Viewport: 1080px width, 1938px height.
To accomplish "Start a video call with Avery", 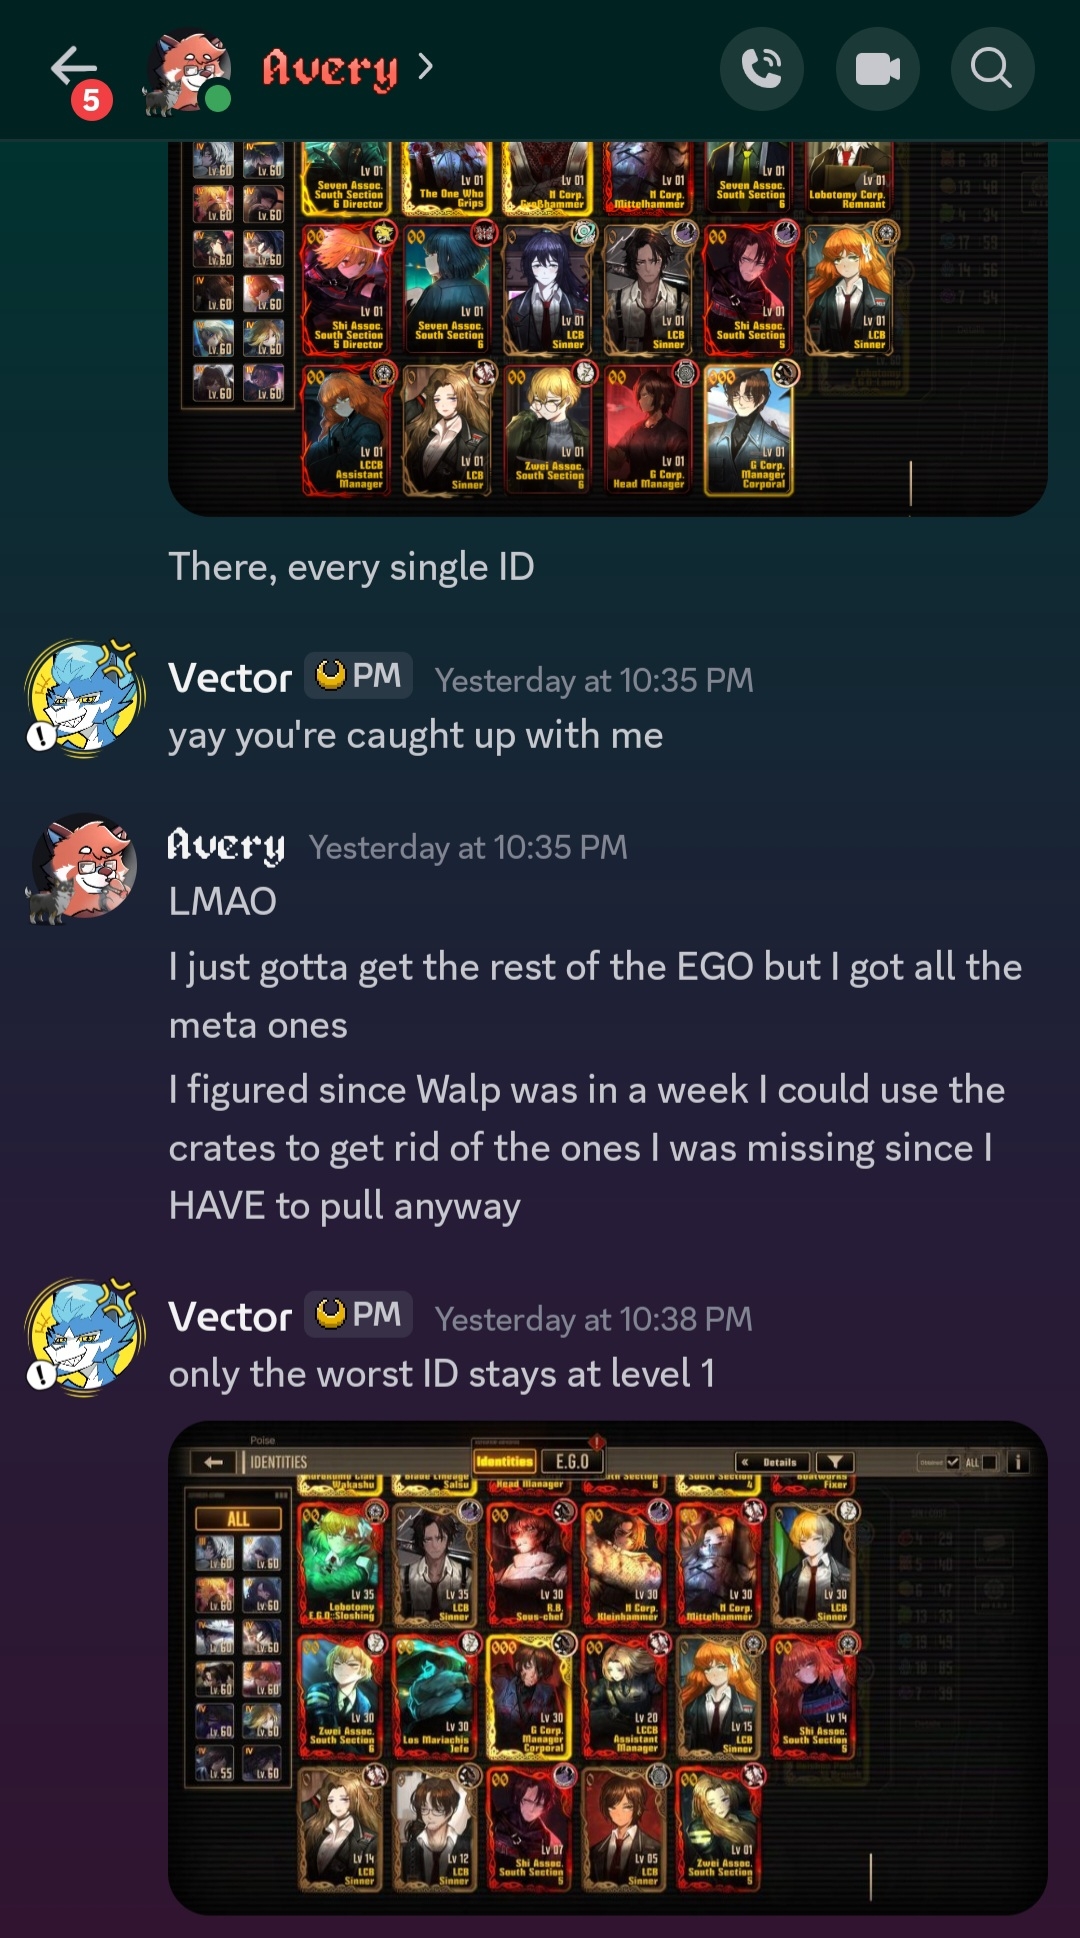I will point(878,69).
